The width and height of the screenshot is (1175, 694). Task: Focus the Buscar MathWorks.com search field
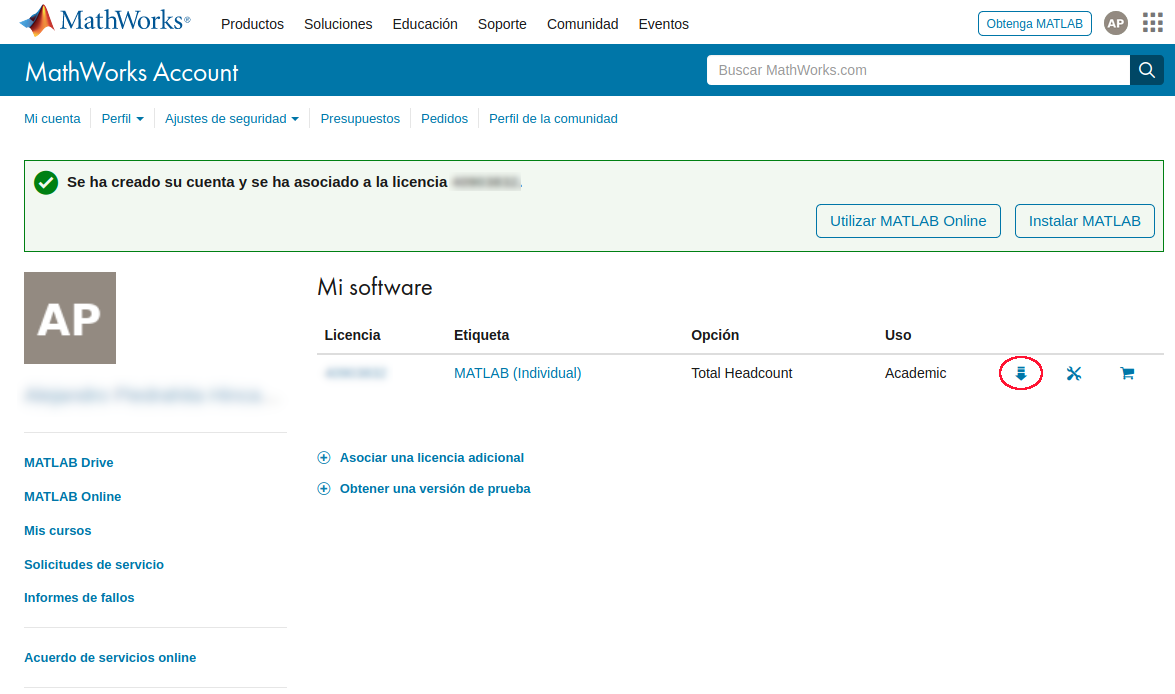click(x=918, y=70)
